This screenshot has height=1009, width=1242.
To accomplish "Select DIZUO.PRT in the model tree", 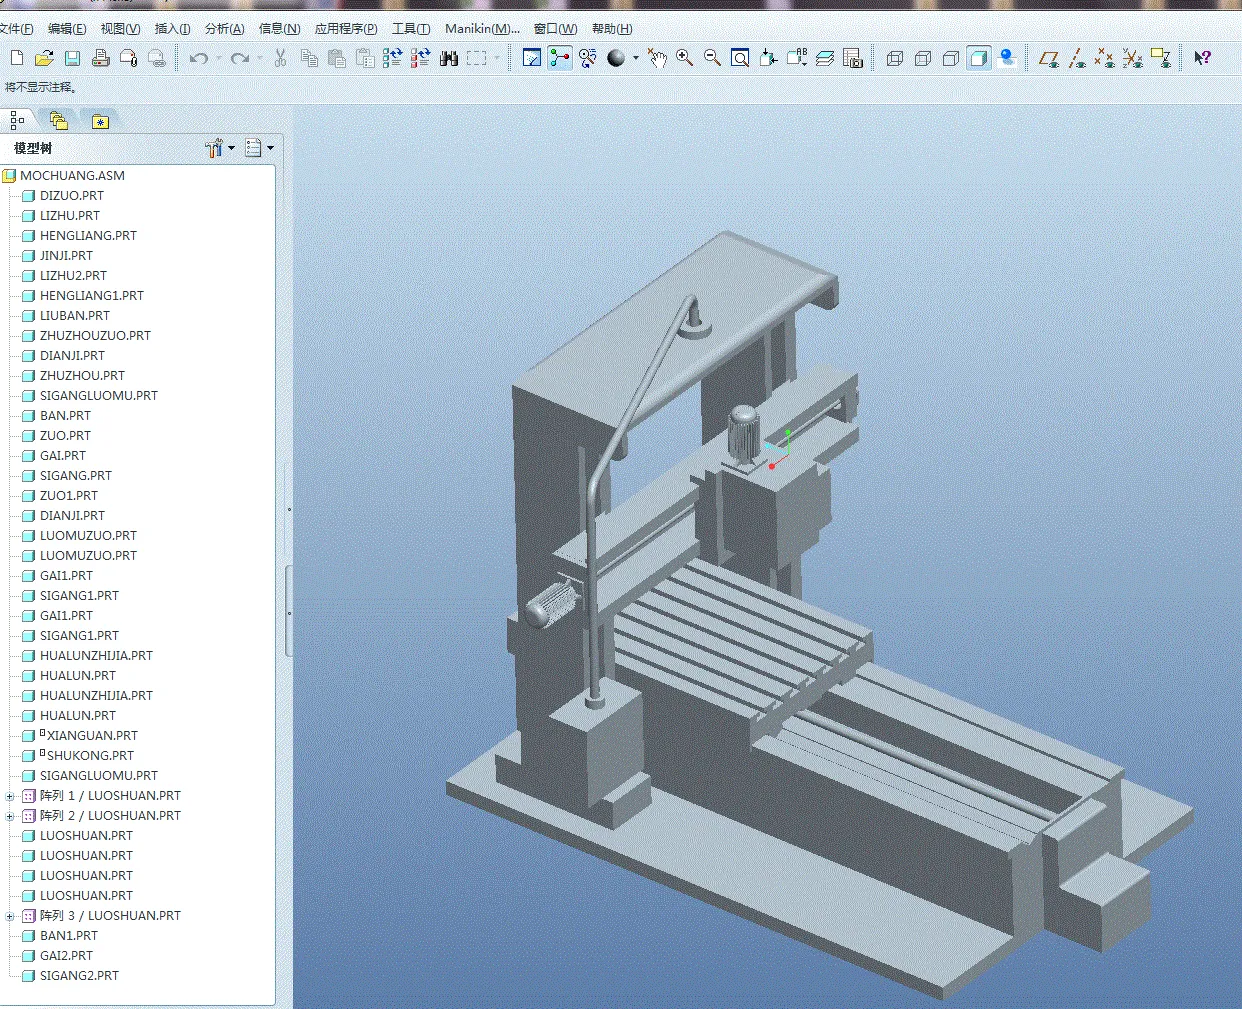I will tap(71, 196).
